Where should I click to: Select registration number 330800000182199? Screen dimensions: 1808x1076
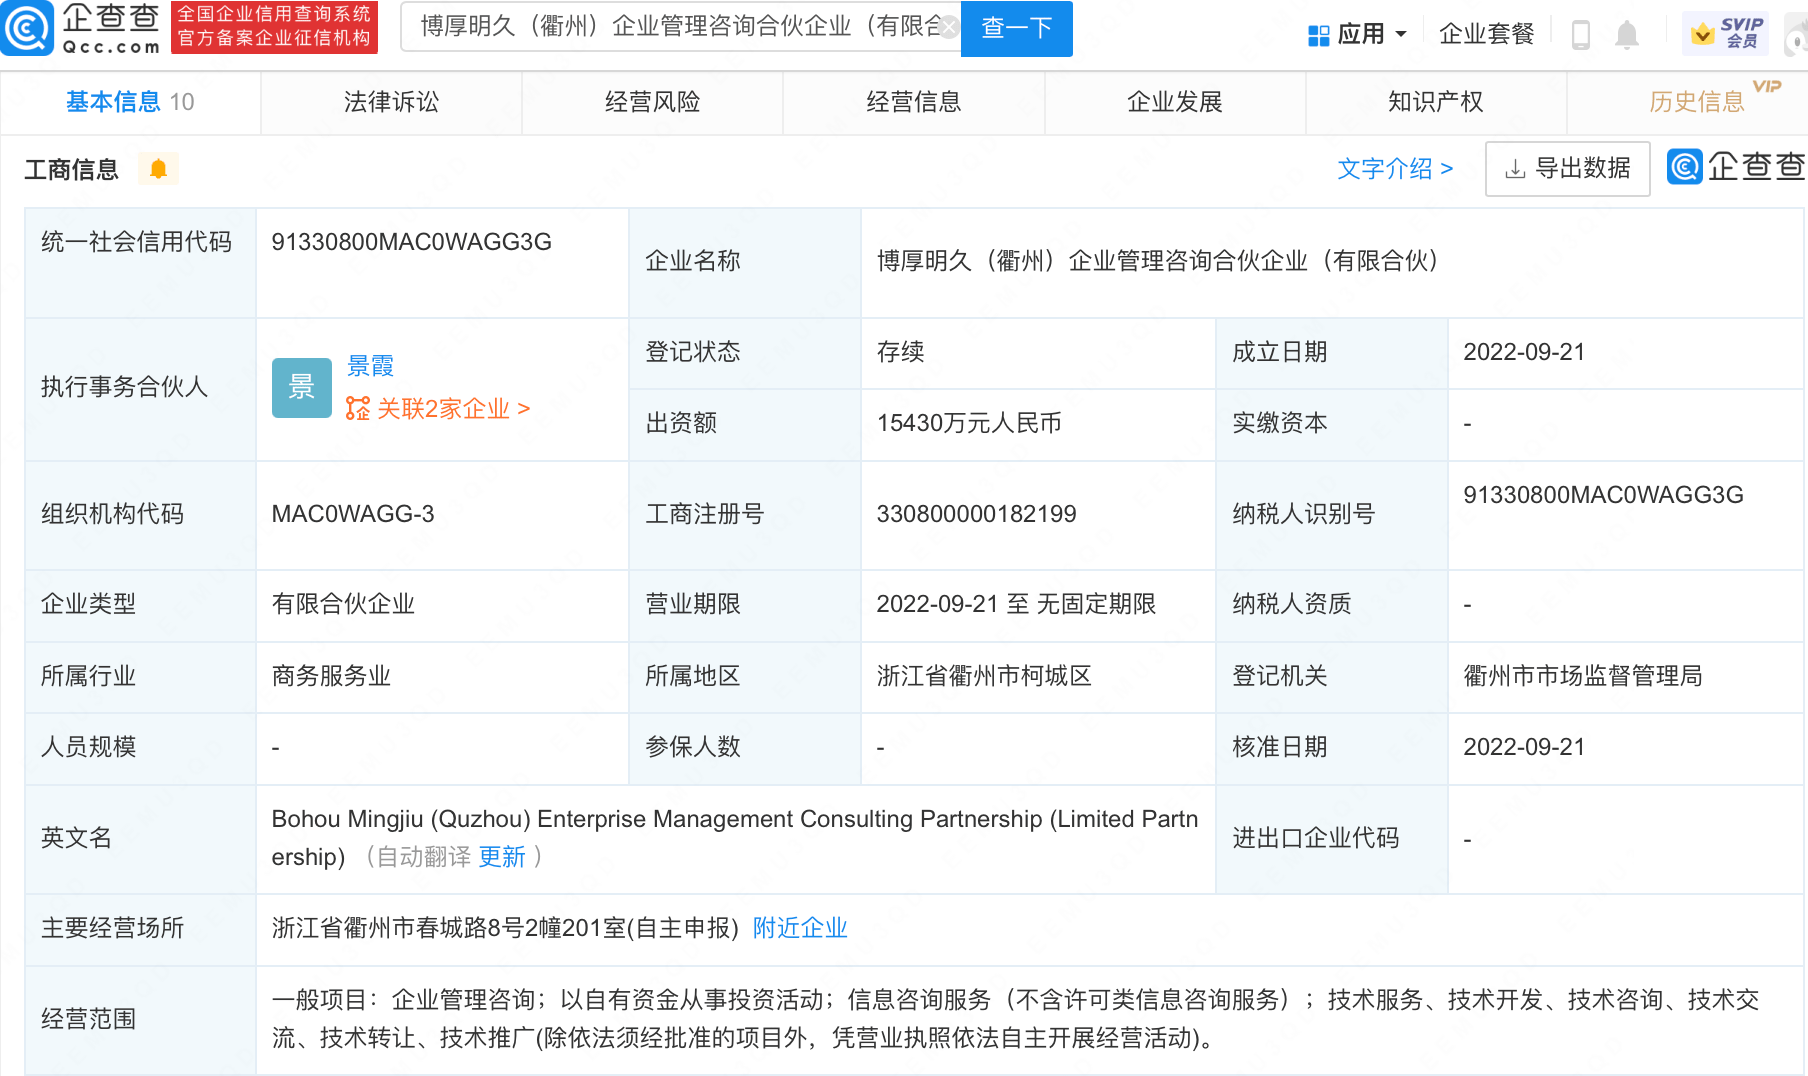click(x=976, y=514)
